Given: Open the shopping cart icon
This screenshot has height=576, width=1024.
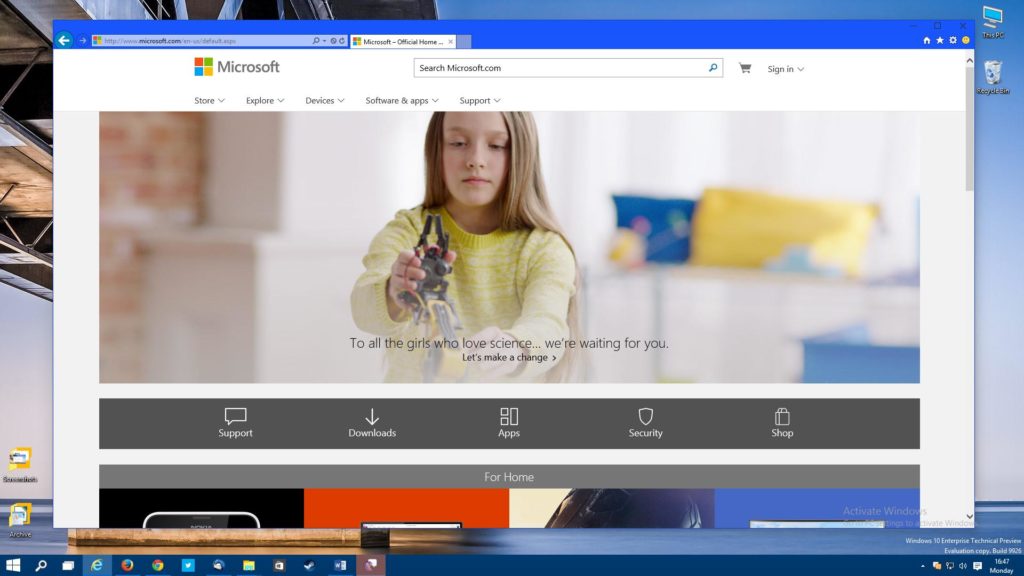Looking at the screenshot, I should pos(744,68).
